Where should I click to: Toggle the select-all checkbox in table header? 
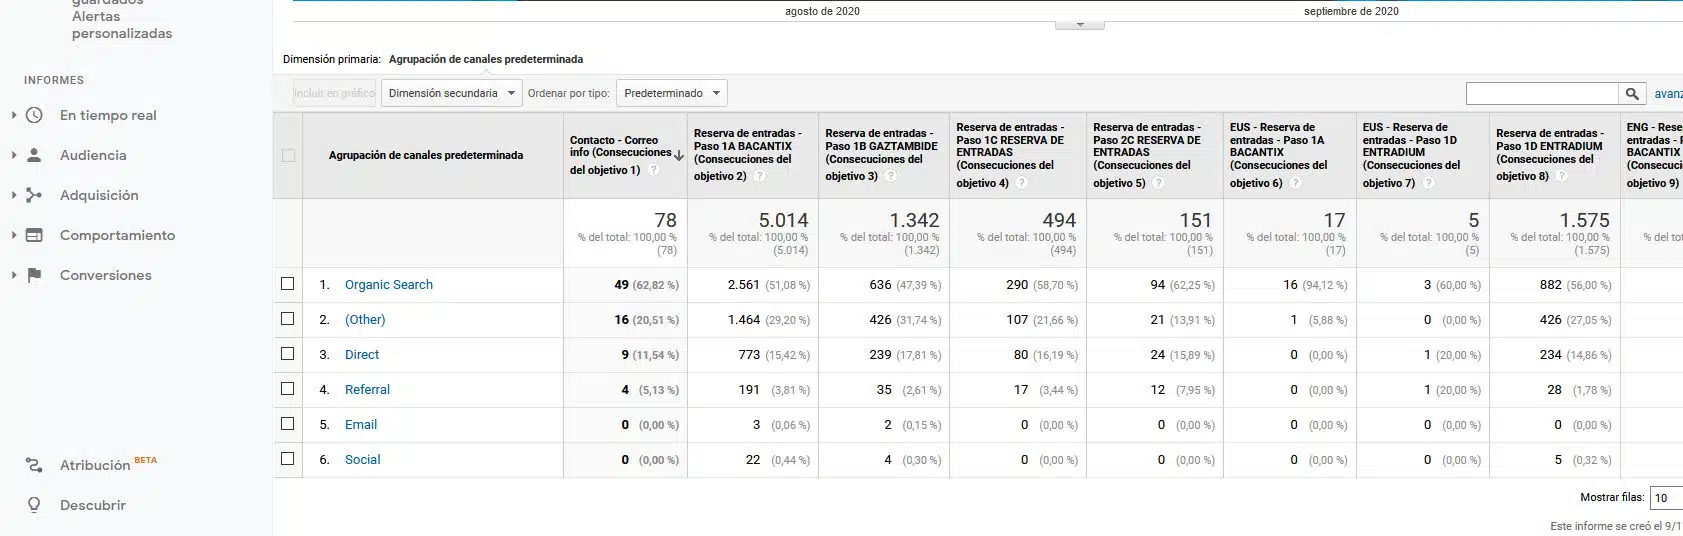288,155
